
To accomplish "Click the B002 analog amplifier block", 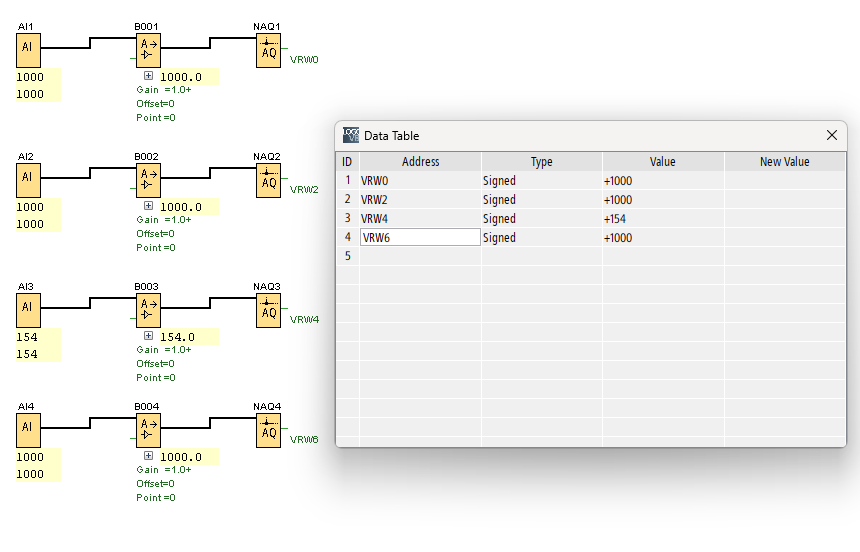I will point(148,180).
